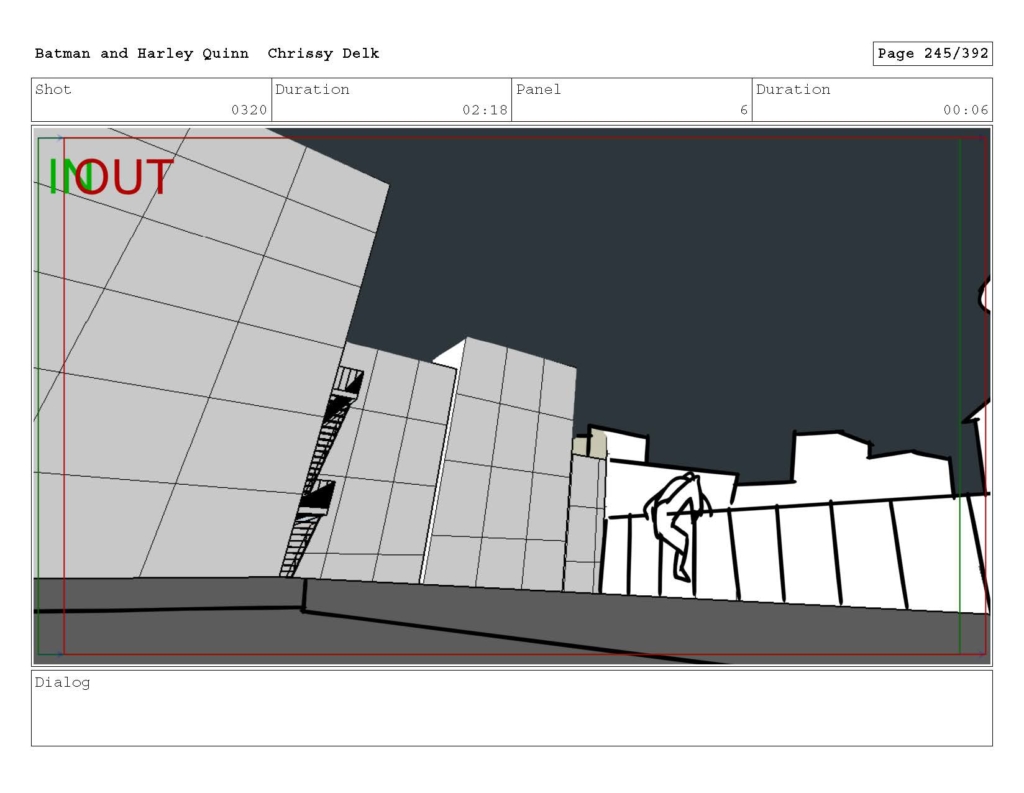Click panel number '6'
Screen dimensions: 1024x793
pyautogui.click(x=744, y=110)
